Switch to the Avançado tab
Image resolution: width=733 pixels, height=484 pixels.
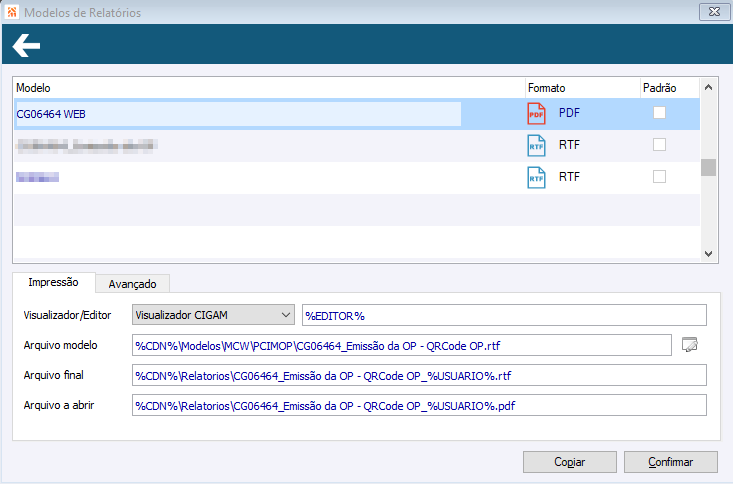[x=132, y=284]
